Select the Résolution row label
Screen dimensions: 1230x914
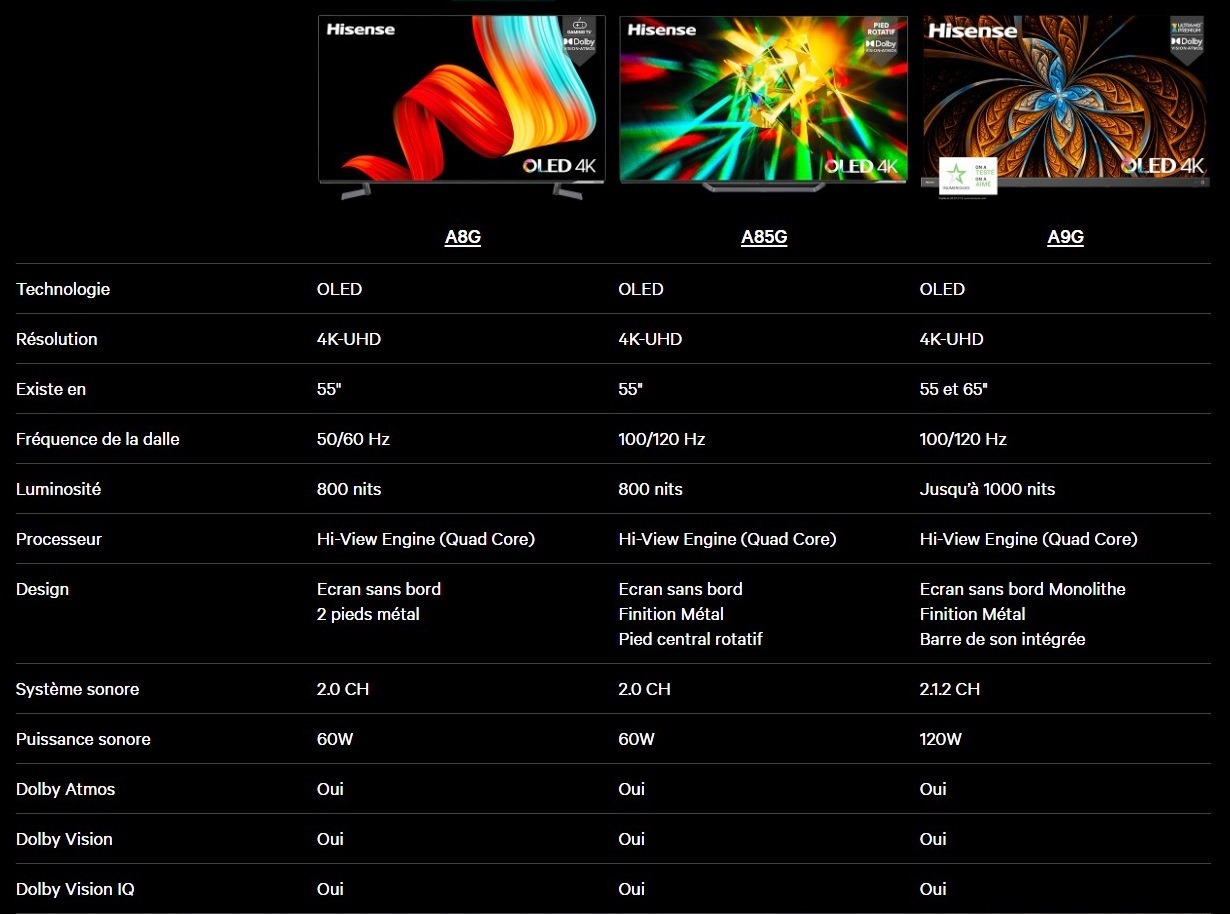coord(57,339)
